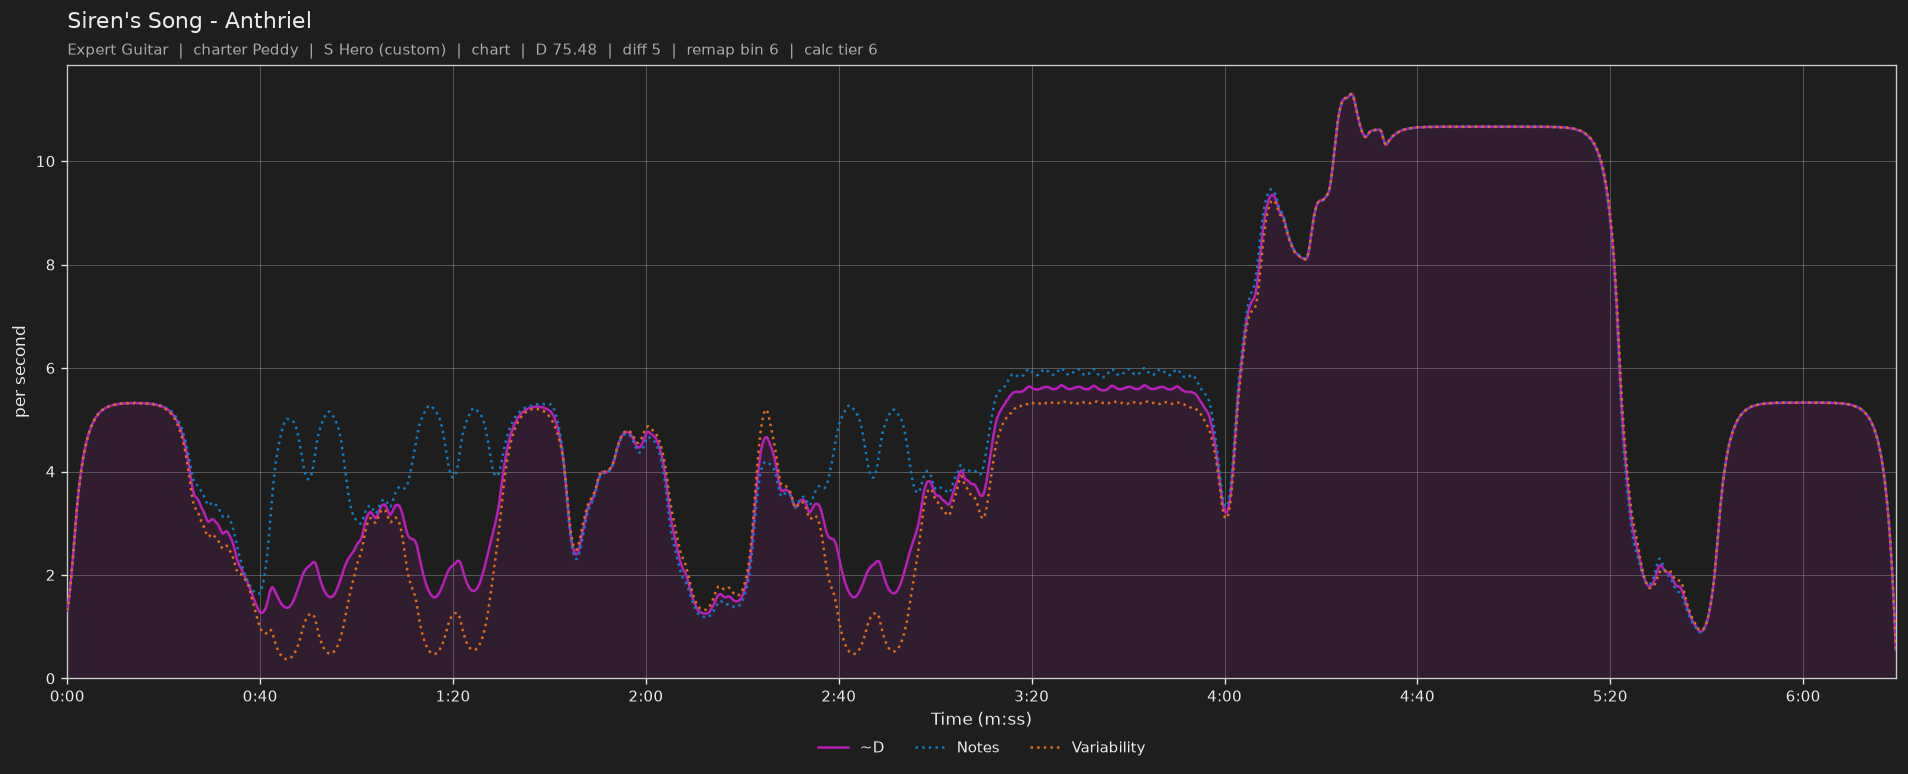Image resolution: width=1908 pixels, height=774 pixels.
Task: Click the purple ~D legend line sample
Action: point(833,748)
